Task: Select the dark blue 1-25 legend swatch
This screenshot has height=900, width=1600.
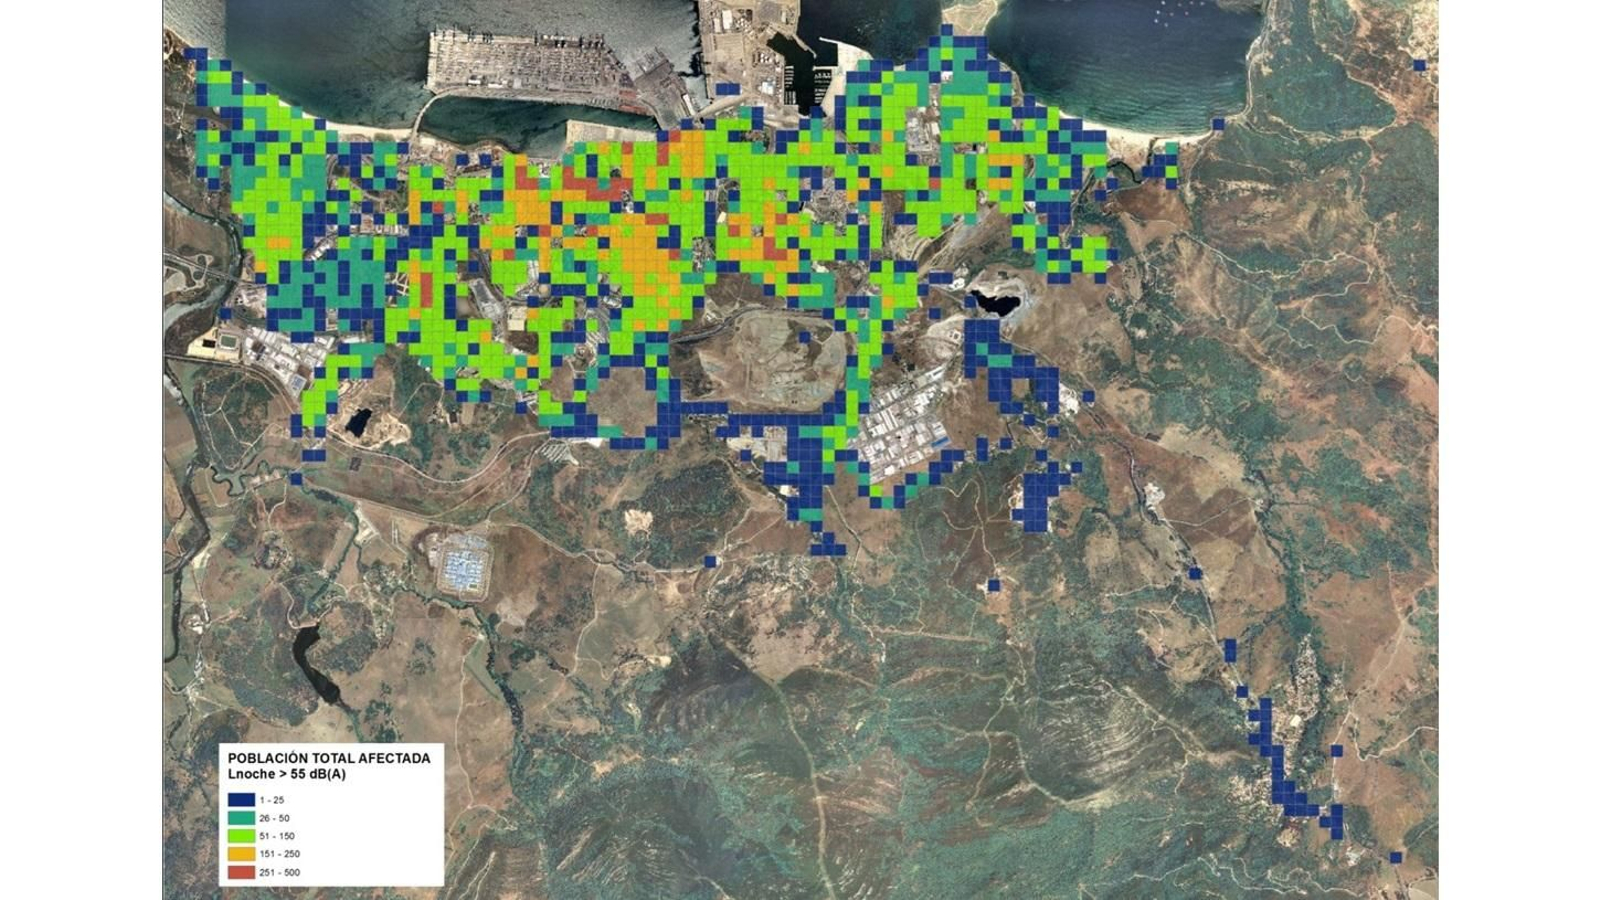Action: [240, 800]
